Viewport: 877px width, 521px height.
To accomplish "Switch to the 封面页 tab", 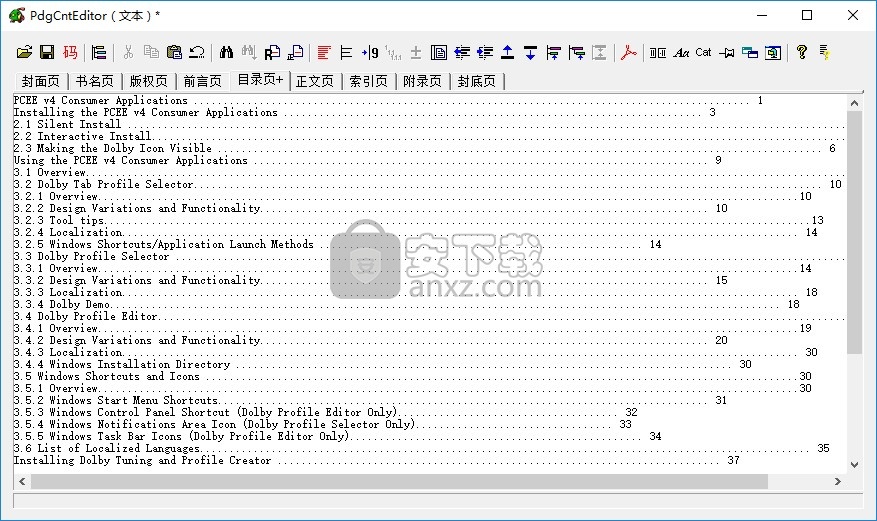I will [x=40, y=82].
